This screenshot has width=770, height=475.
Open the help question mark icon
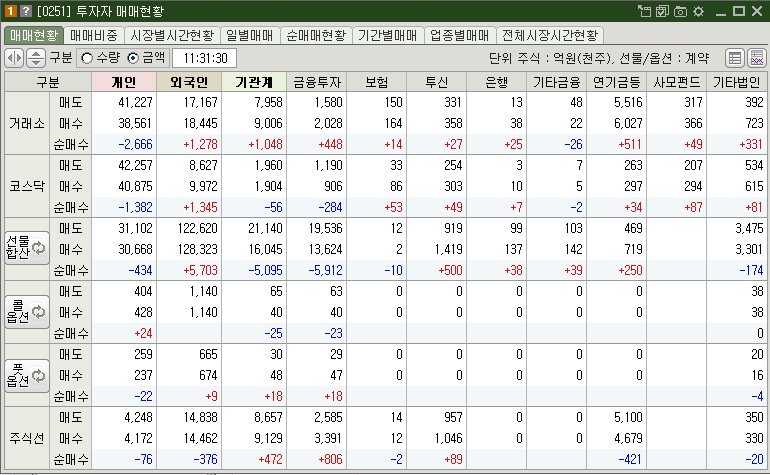tap(26, 11)
